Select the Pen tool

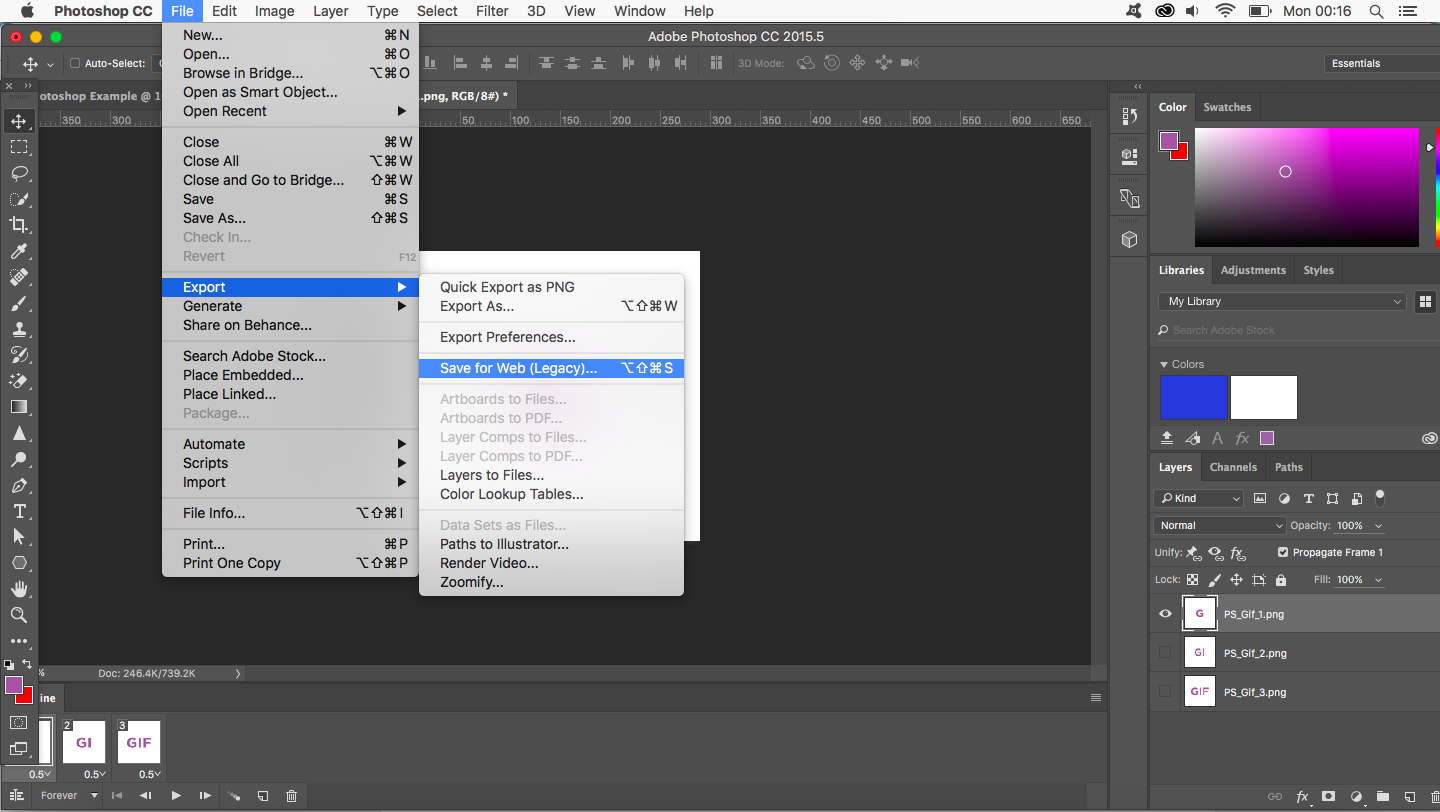(18, 485)
